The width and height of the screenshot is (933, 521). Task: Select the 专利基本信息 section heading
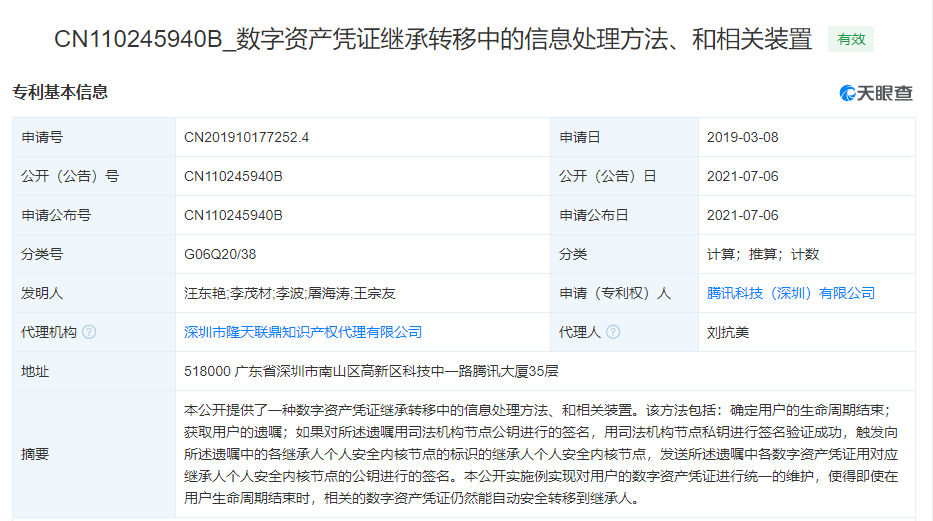tap(60, 92)
